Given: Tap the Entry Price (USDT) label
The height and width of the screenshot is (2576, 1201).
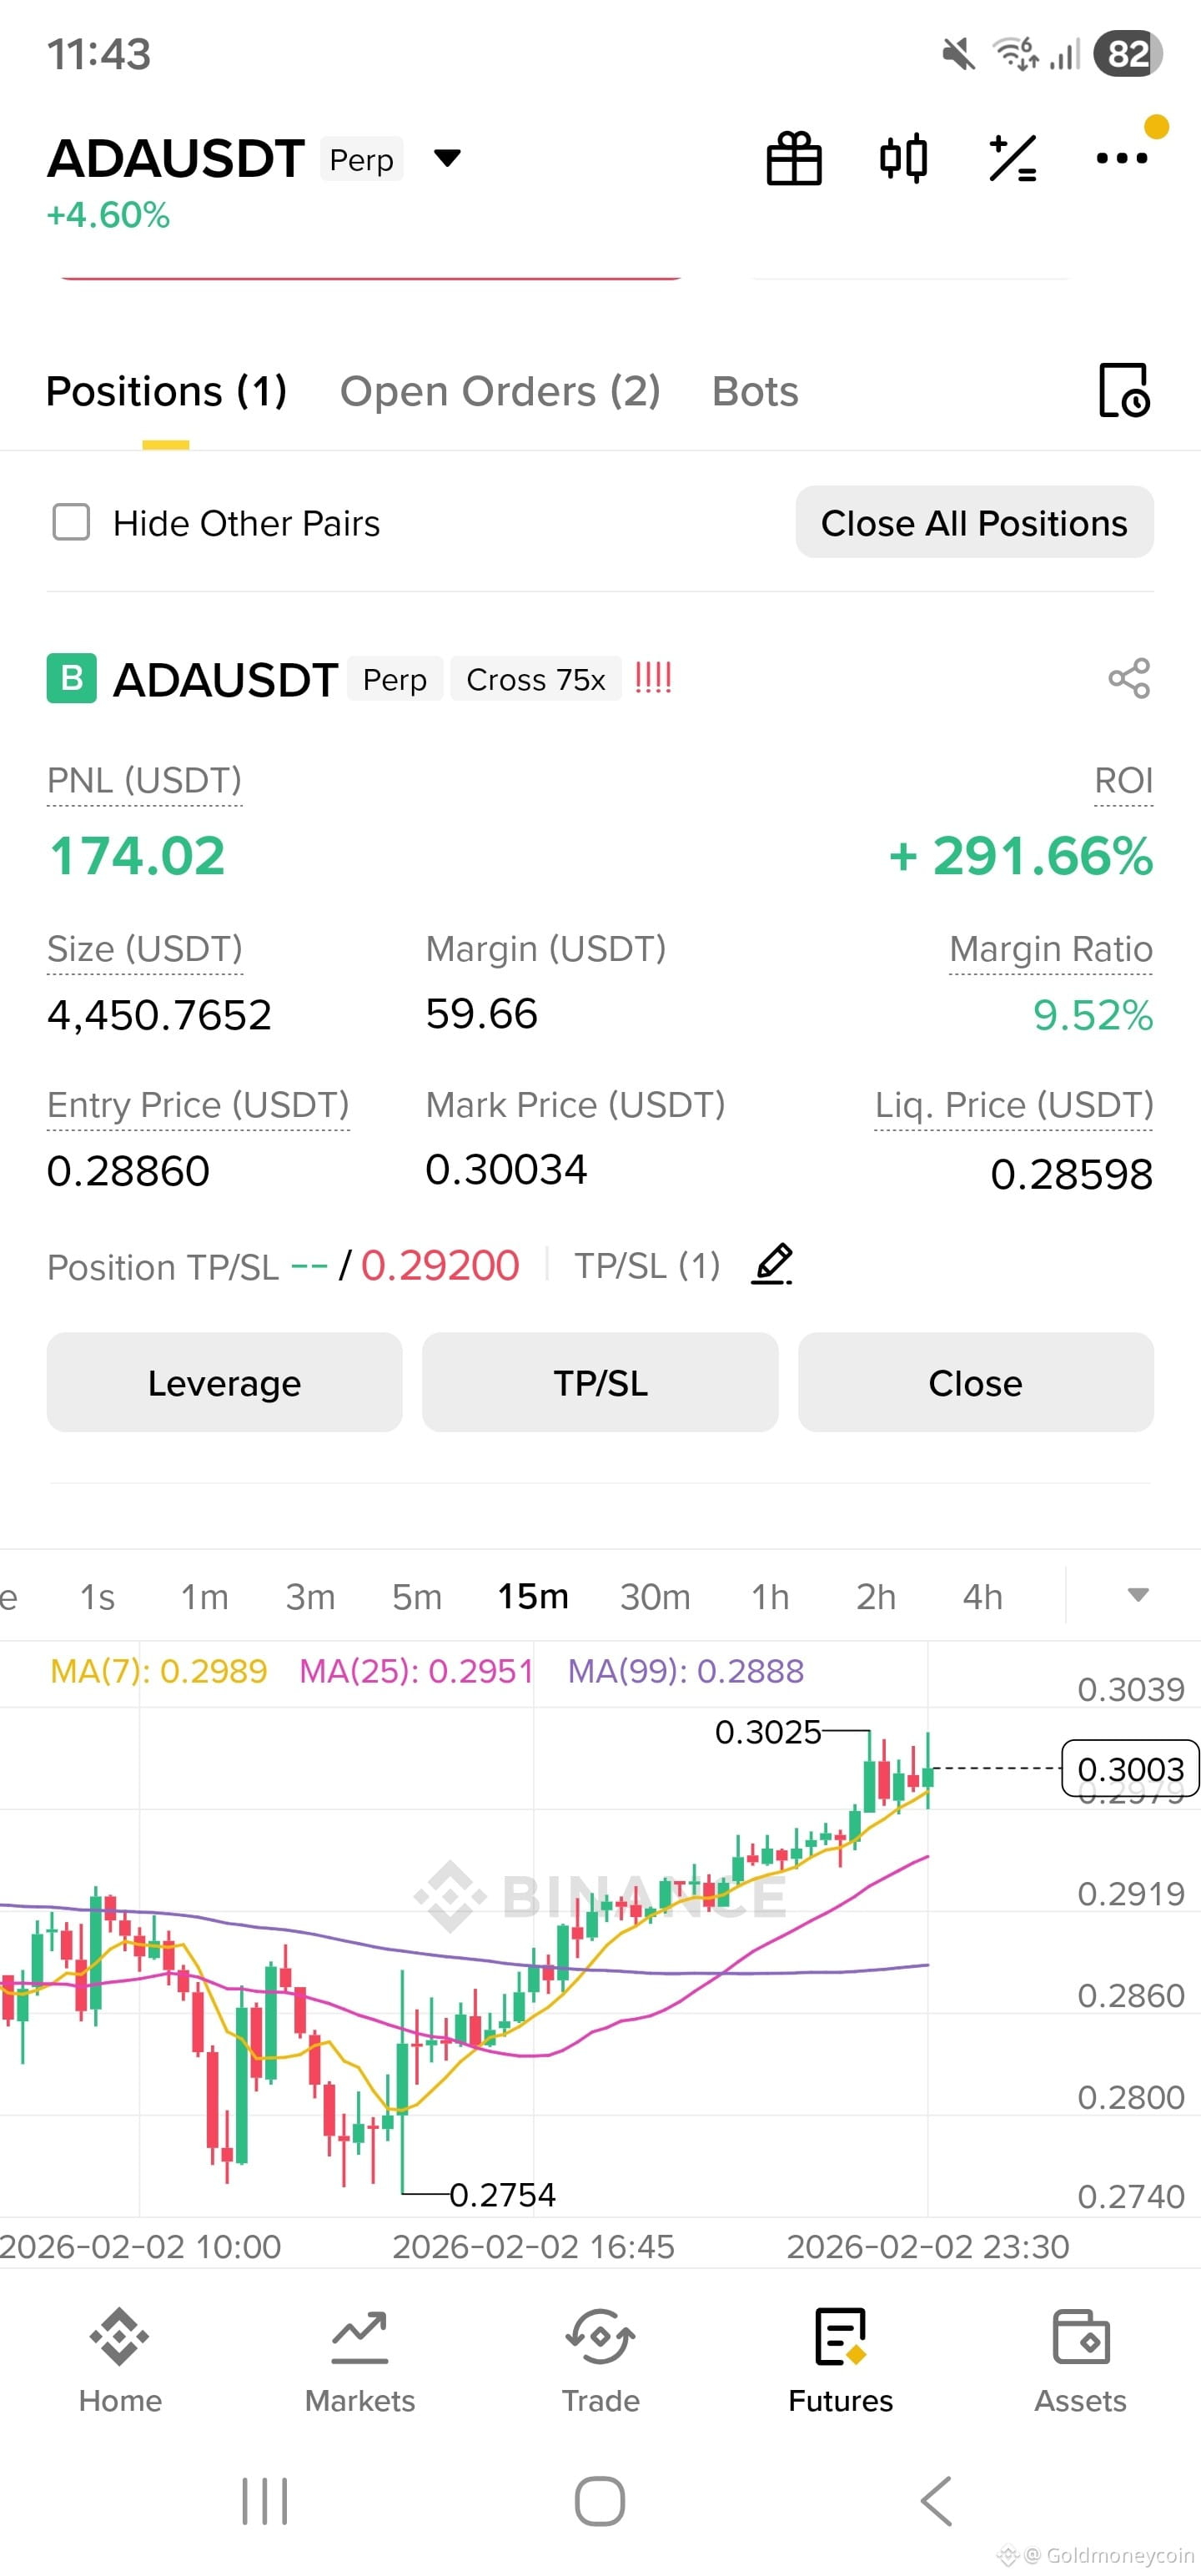Looking at the screenshot, I should 198,1105.
